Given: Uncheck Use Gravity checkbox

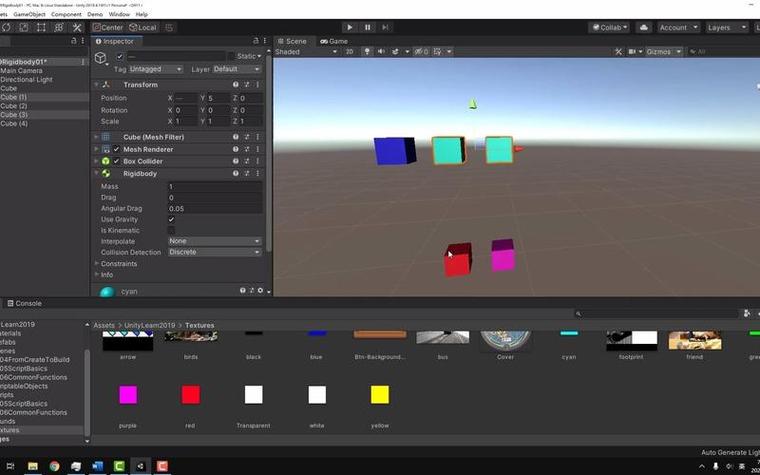Looking at the screenshot, I should (x=171, y=219).
